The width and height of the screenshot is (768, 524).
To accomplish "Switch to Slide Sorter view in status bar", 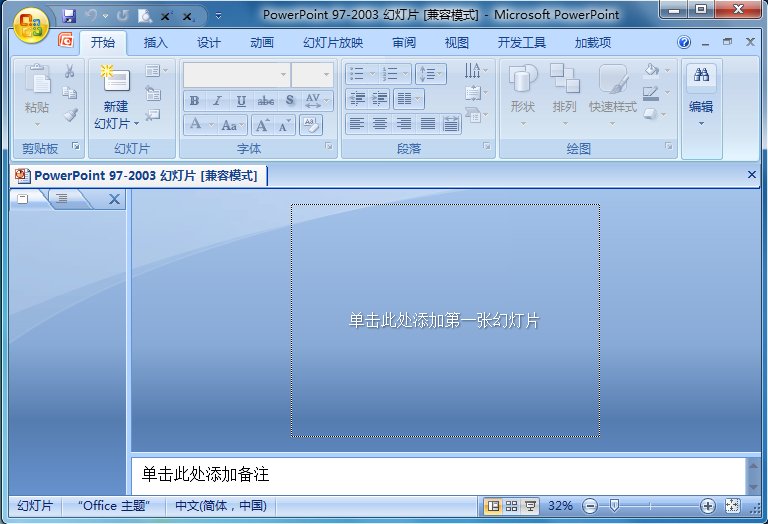I will point(511,506).
